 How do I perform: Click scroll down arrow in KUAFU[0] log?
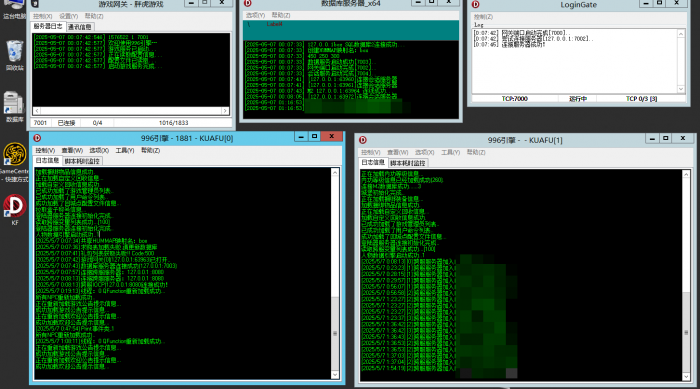(335, 375)
